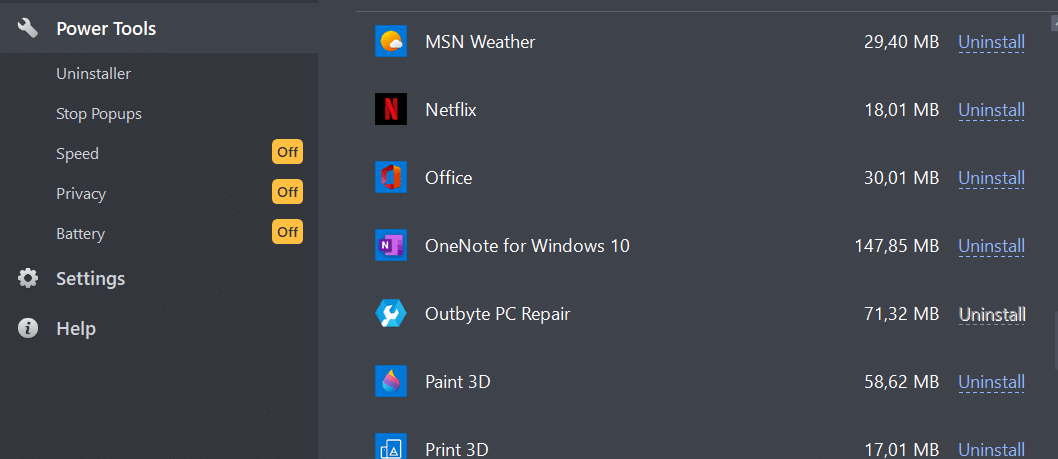1058x459 pixels.
Task: Select the Print 3D app icon
Action: [x=391, y=446]
